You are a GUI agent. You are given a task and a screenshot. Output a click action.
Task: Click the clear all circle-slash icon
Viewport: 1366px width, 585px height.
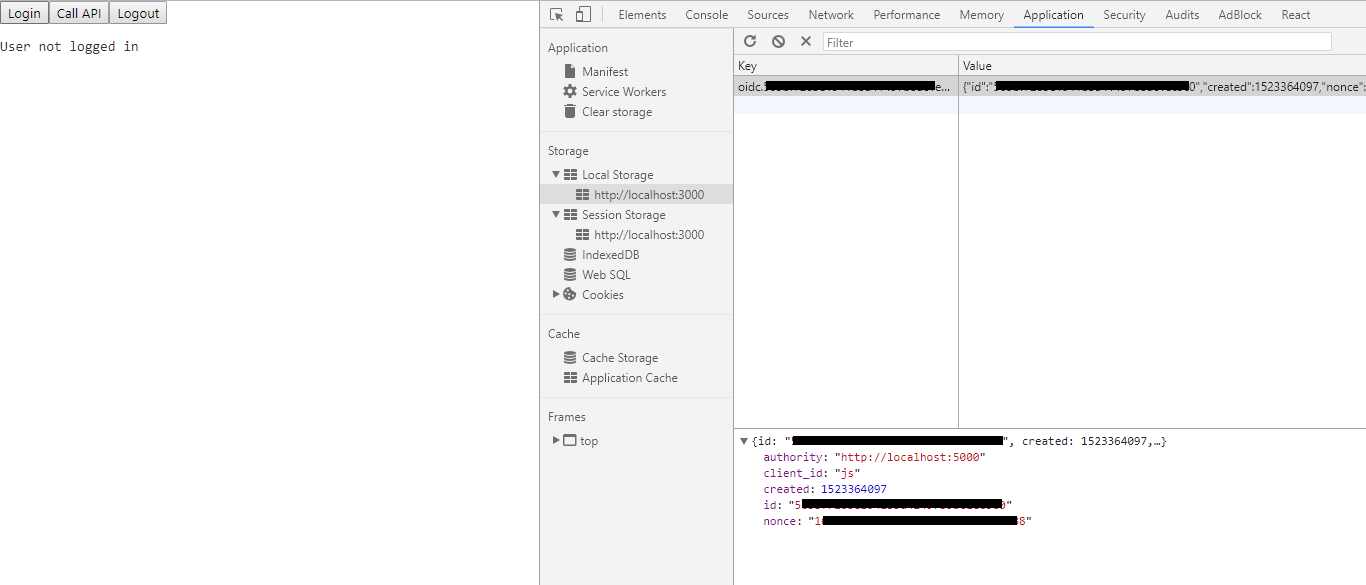coord(778,41)
